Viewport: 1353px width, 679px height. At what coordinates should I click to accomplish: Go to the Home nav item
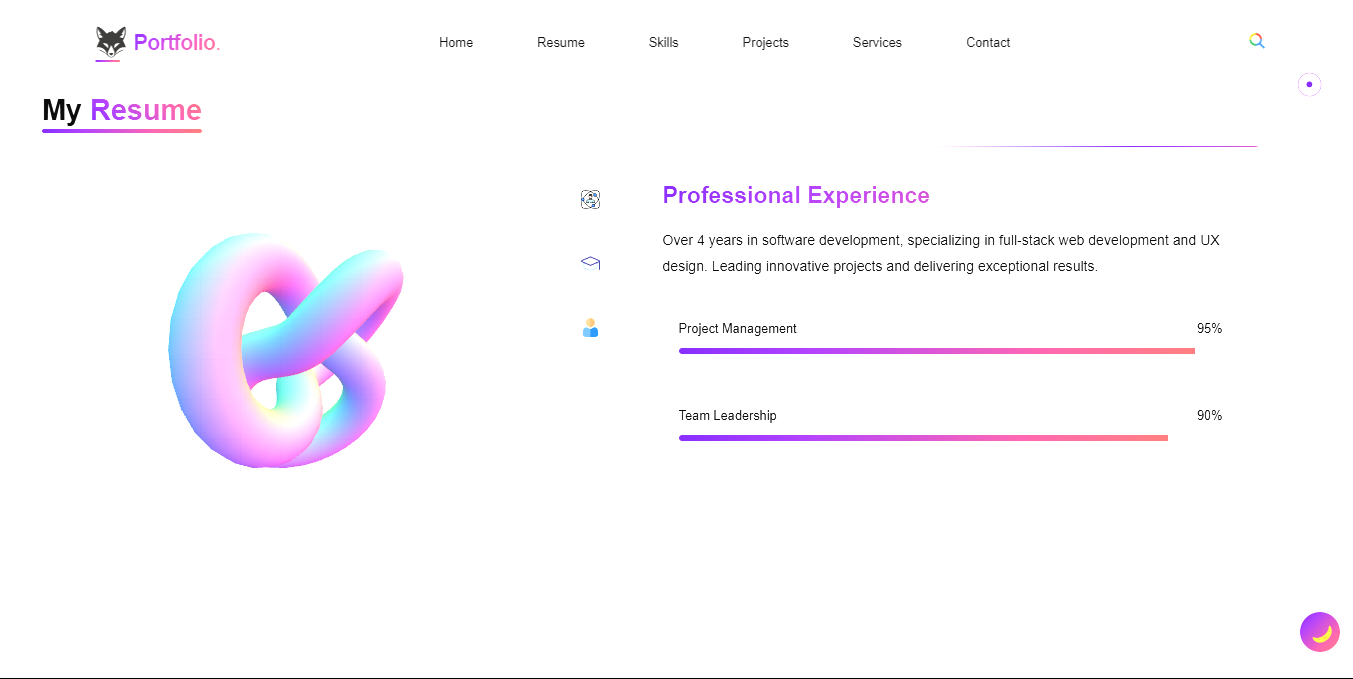point(456,43)
